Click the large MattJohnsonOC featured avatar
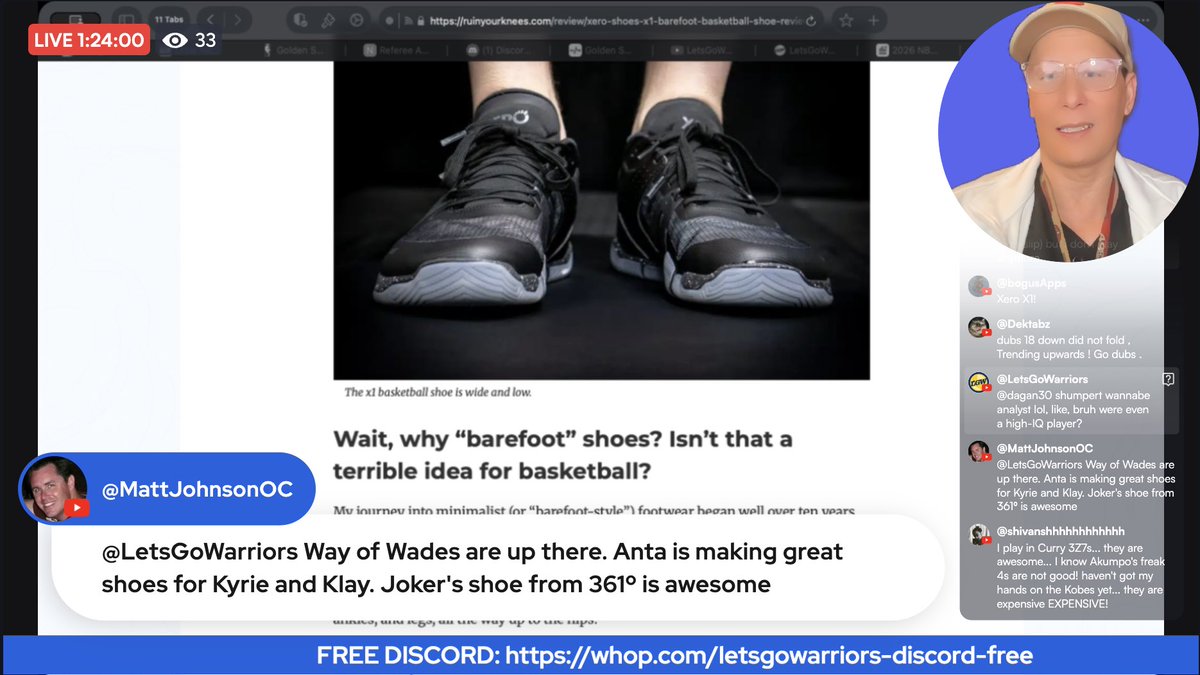This screenshot has height=675, width=1200. pos(56,489)
